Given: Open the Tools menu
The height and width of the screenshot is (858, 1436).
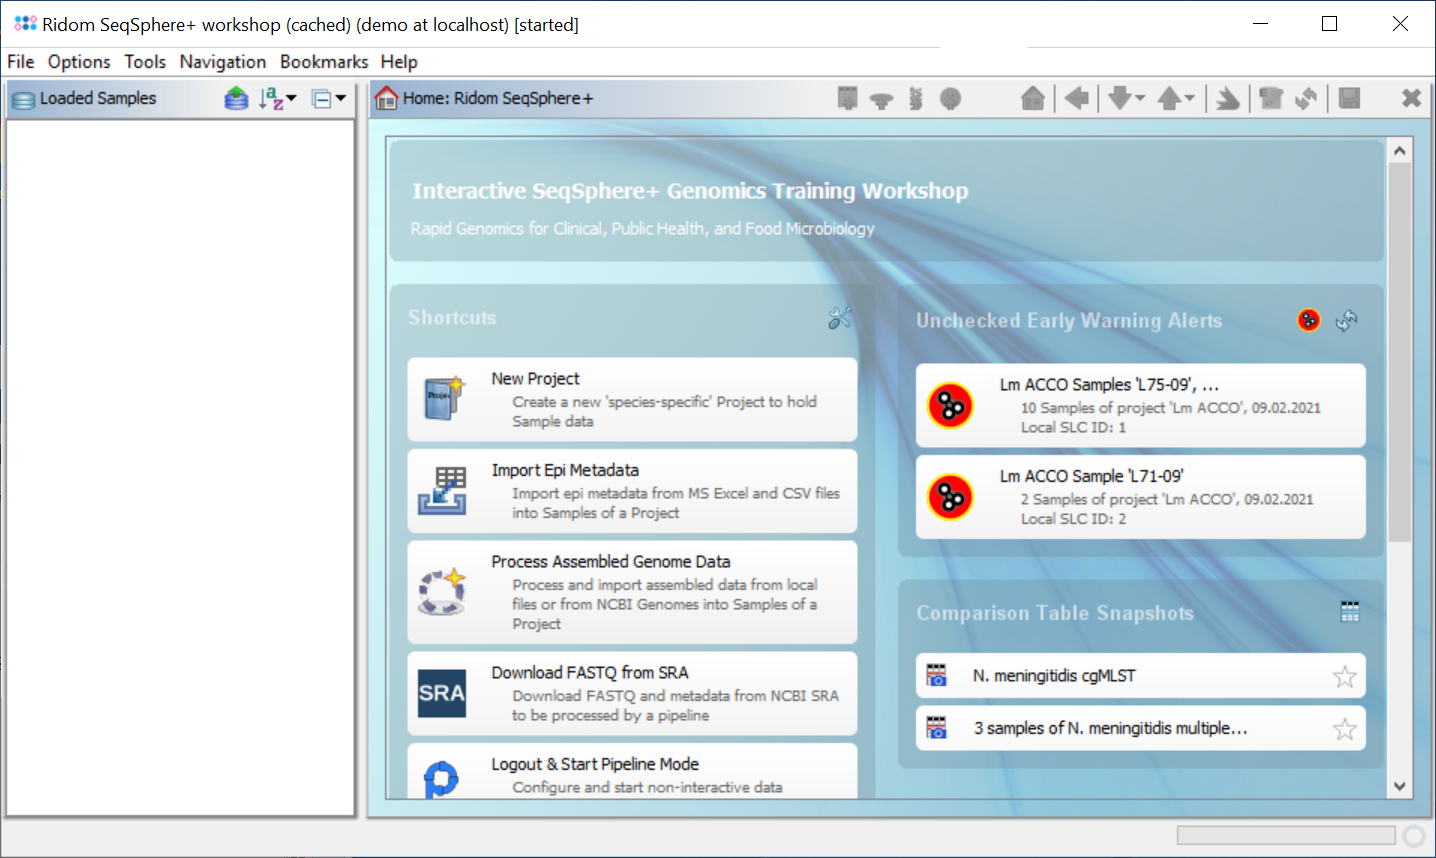Looking at the screenshot, I should [145, 62].
